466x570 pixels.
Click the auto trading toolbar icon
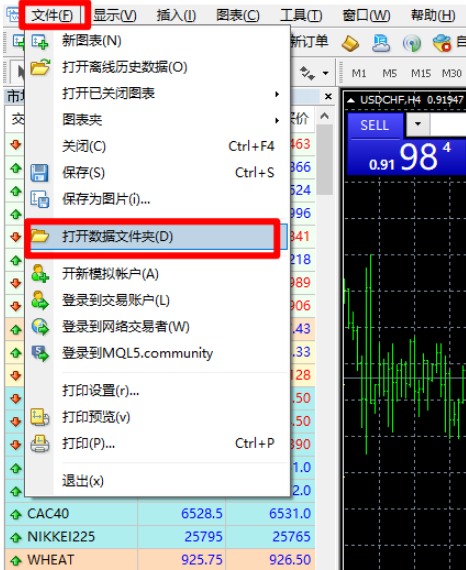(442, 43)
